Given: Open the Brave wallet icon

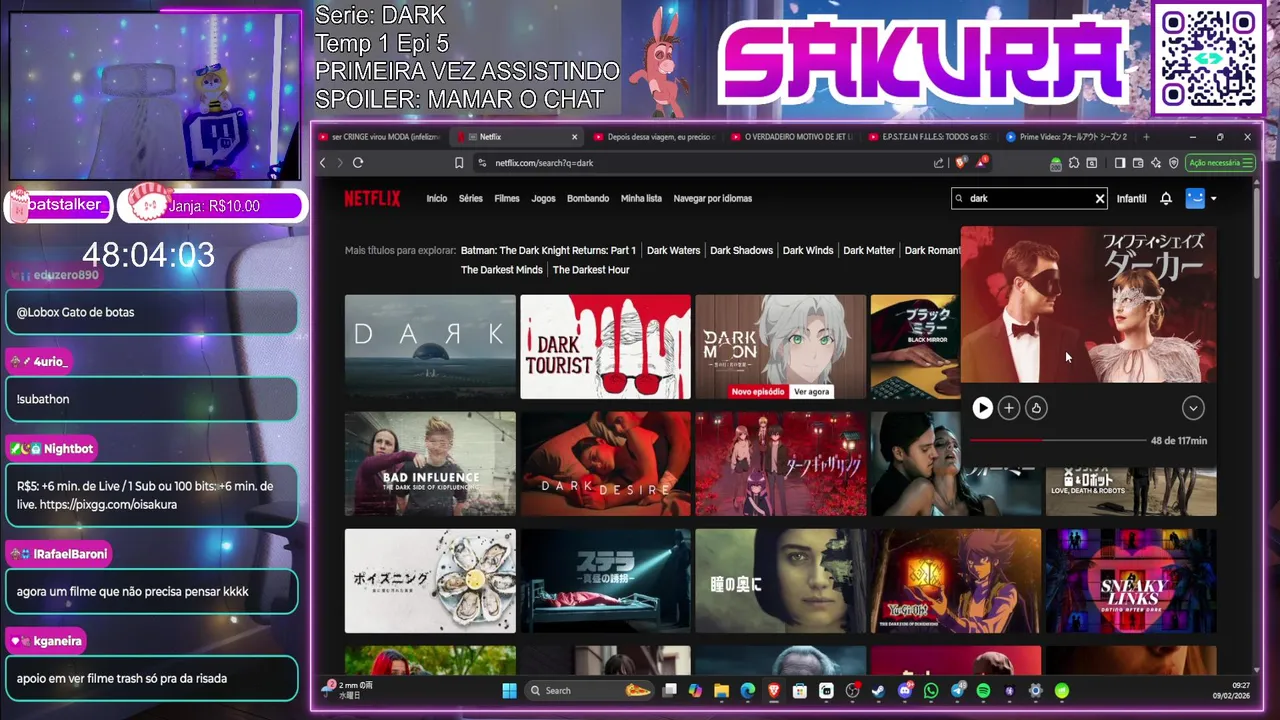Looking at the screenshot, I should (x=1138, y=163).
